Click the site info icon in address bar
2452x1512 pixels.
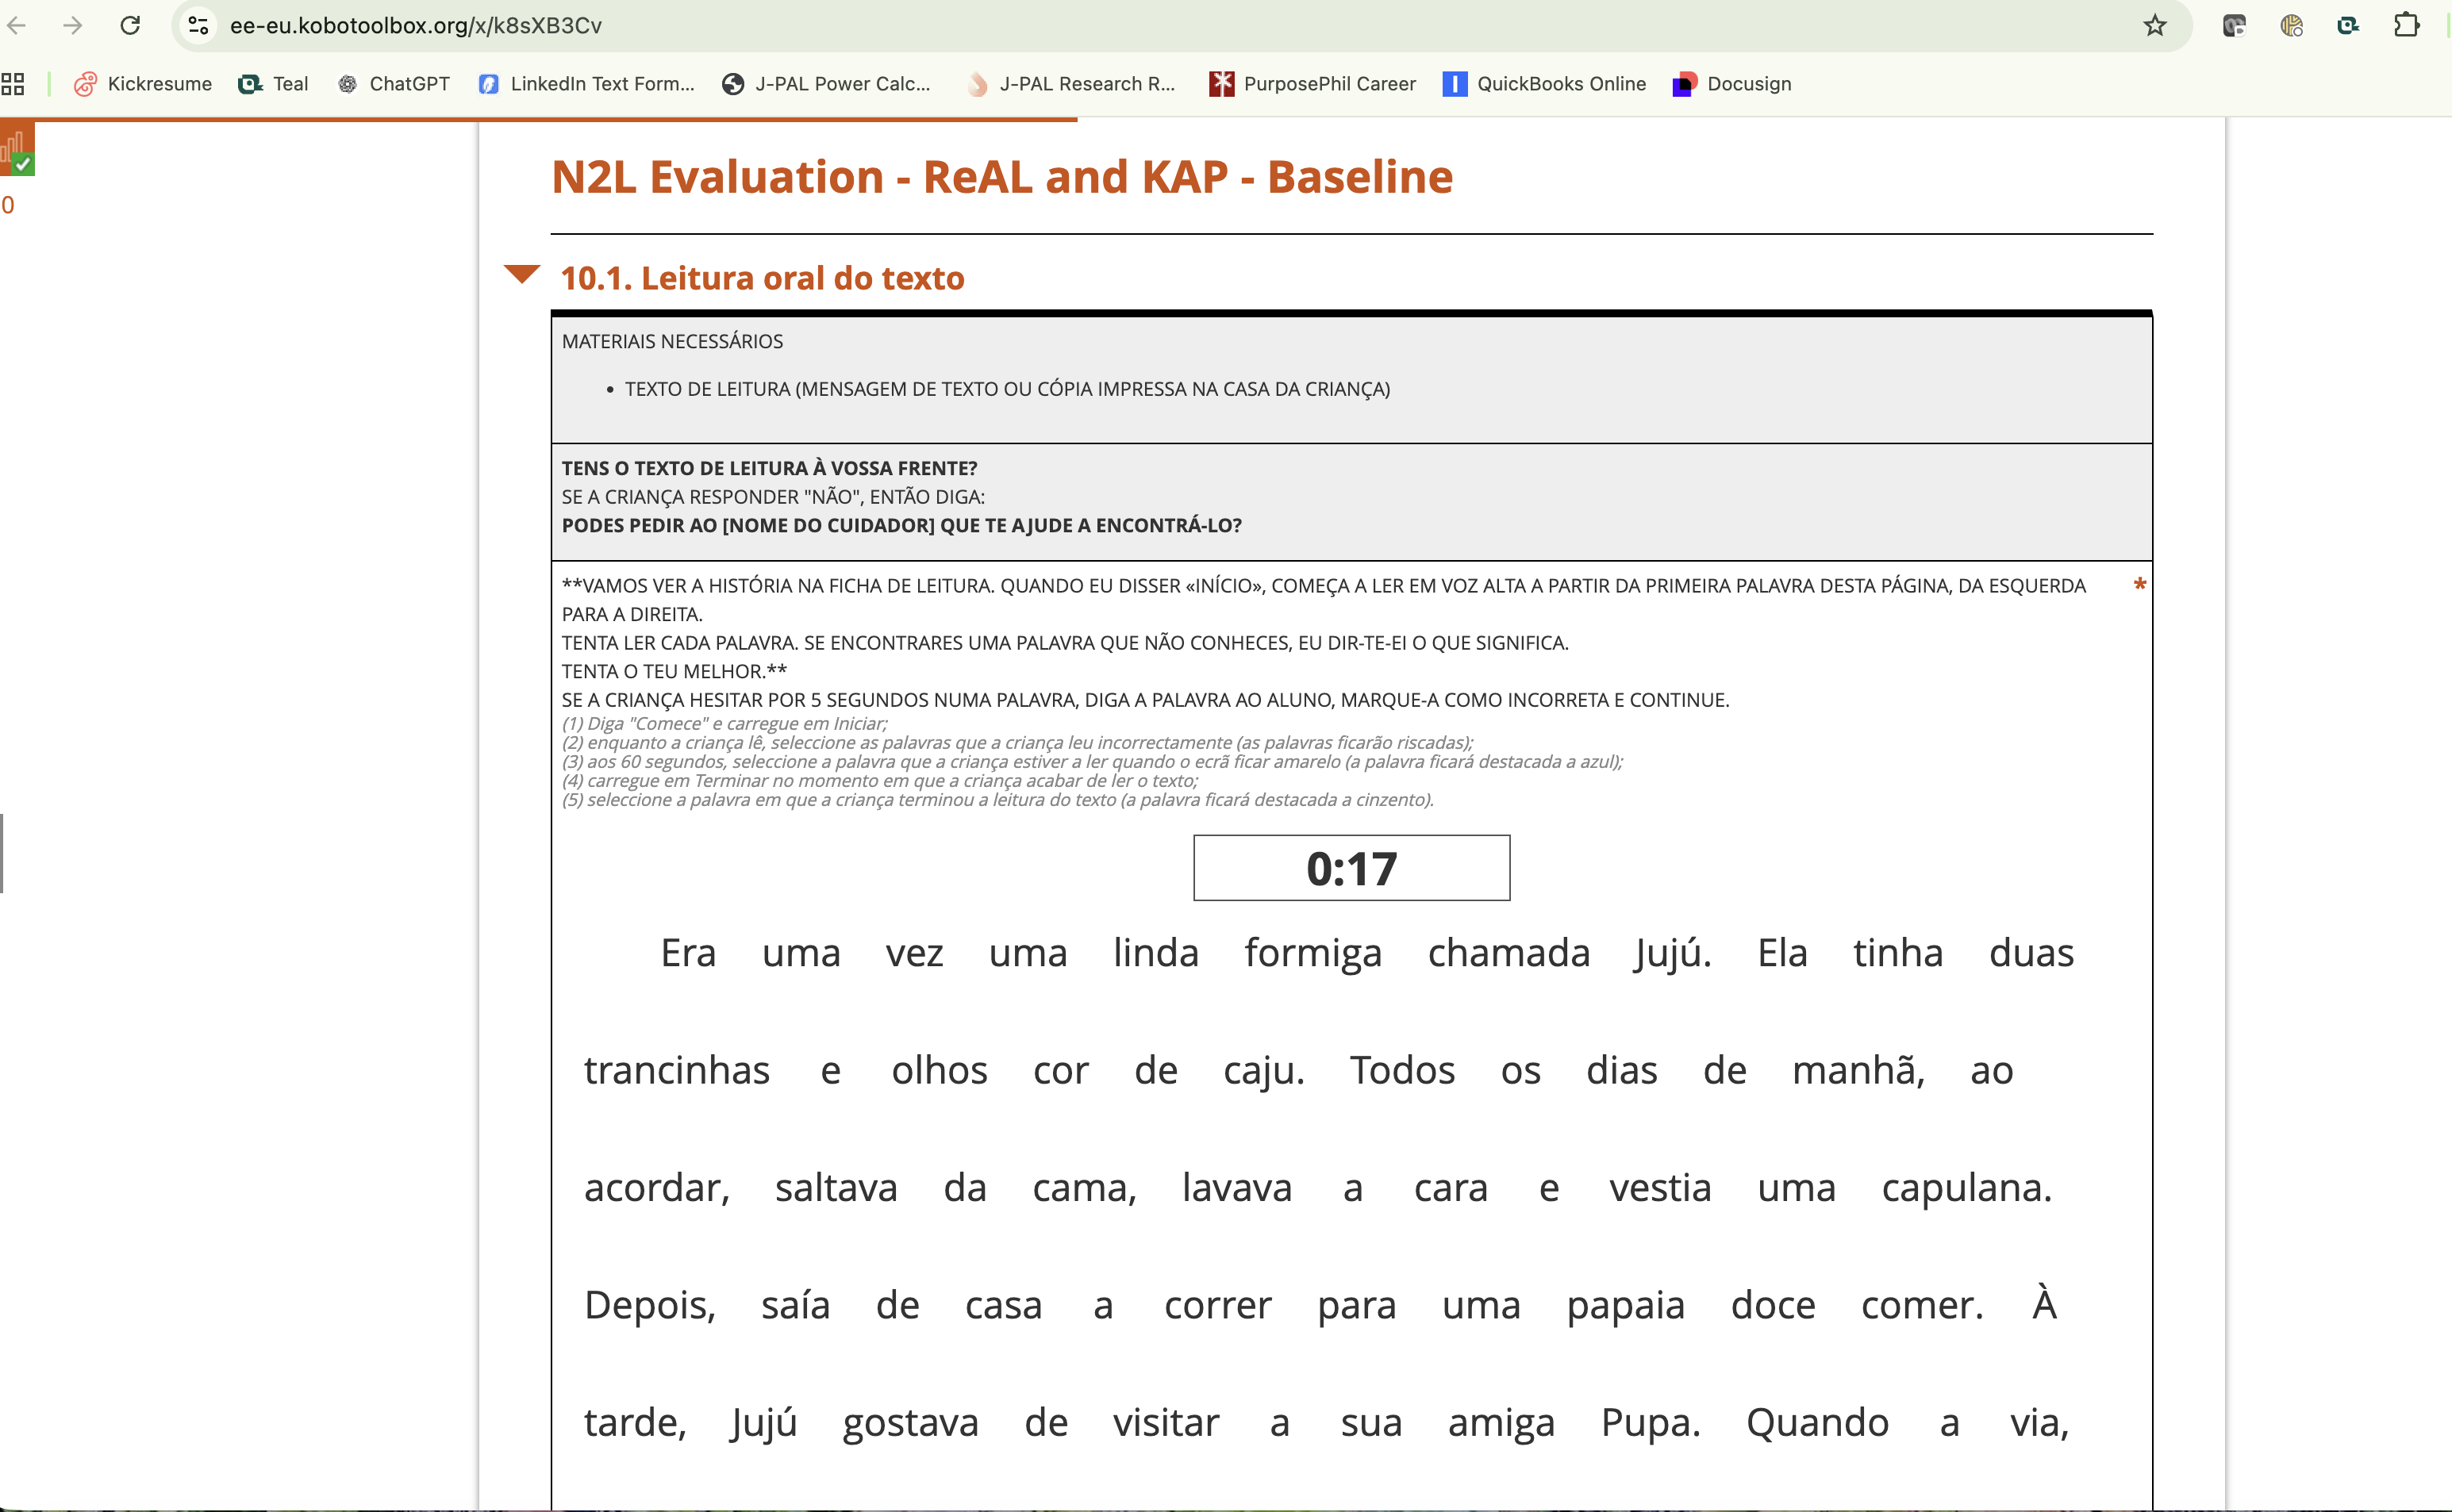click(199, 25)
